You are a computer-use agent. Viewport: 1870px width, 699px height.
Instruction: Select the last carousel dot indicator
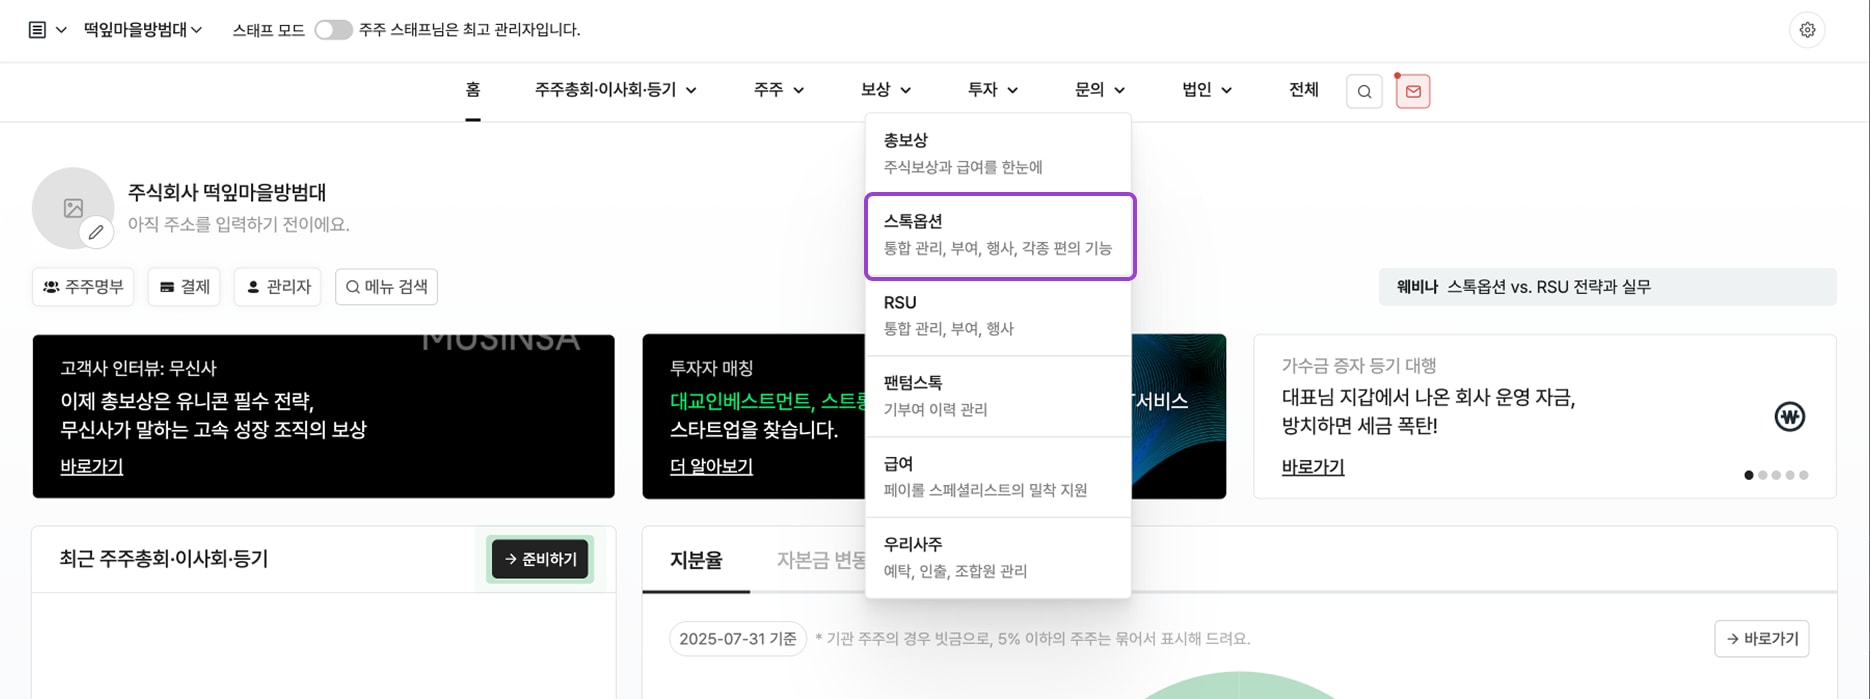click(x=1804, y=475)
